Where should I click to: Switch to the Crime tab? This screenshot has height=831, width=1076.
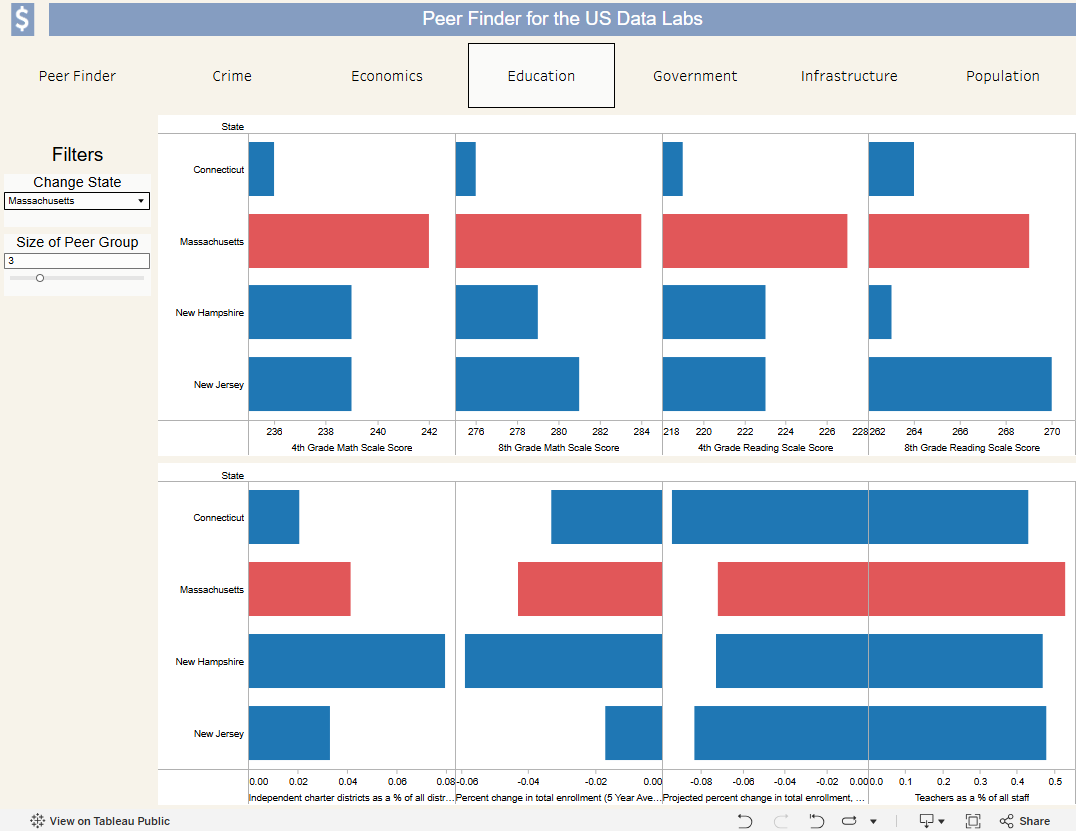(x=232, y=75)
